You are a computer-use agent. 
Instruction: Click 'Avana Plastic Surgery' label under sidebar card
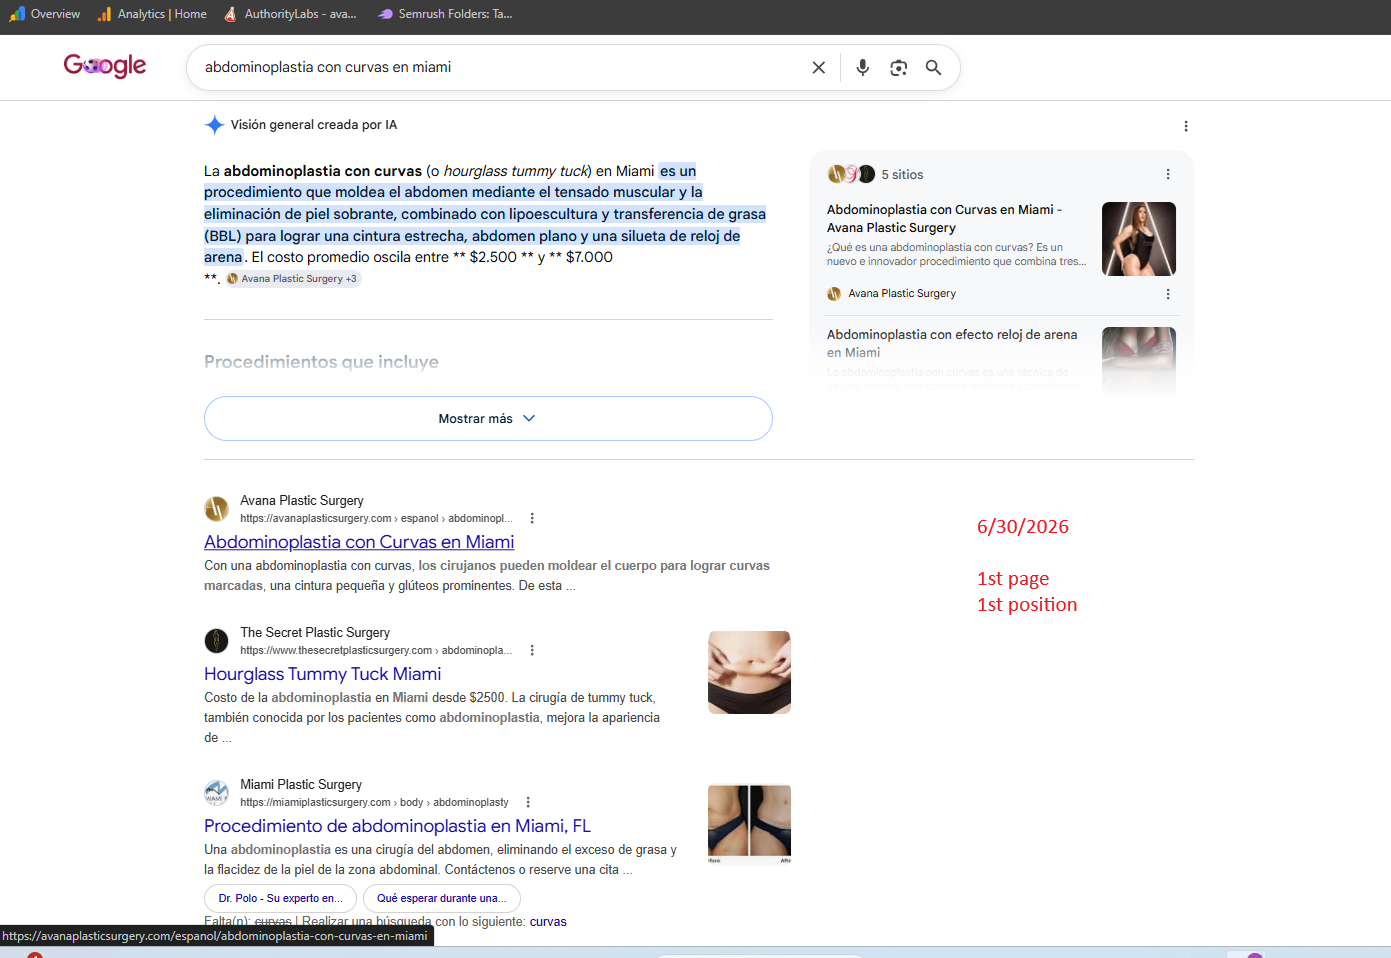pos(902,294)
